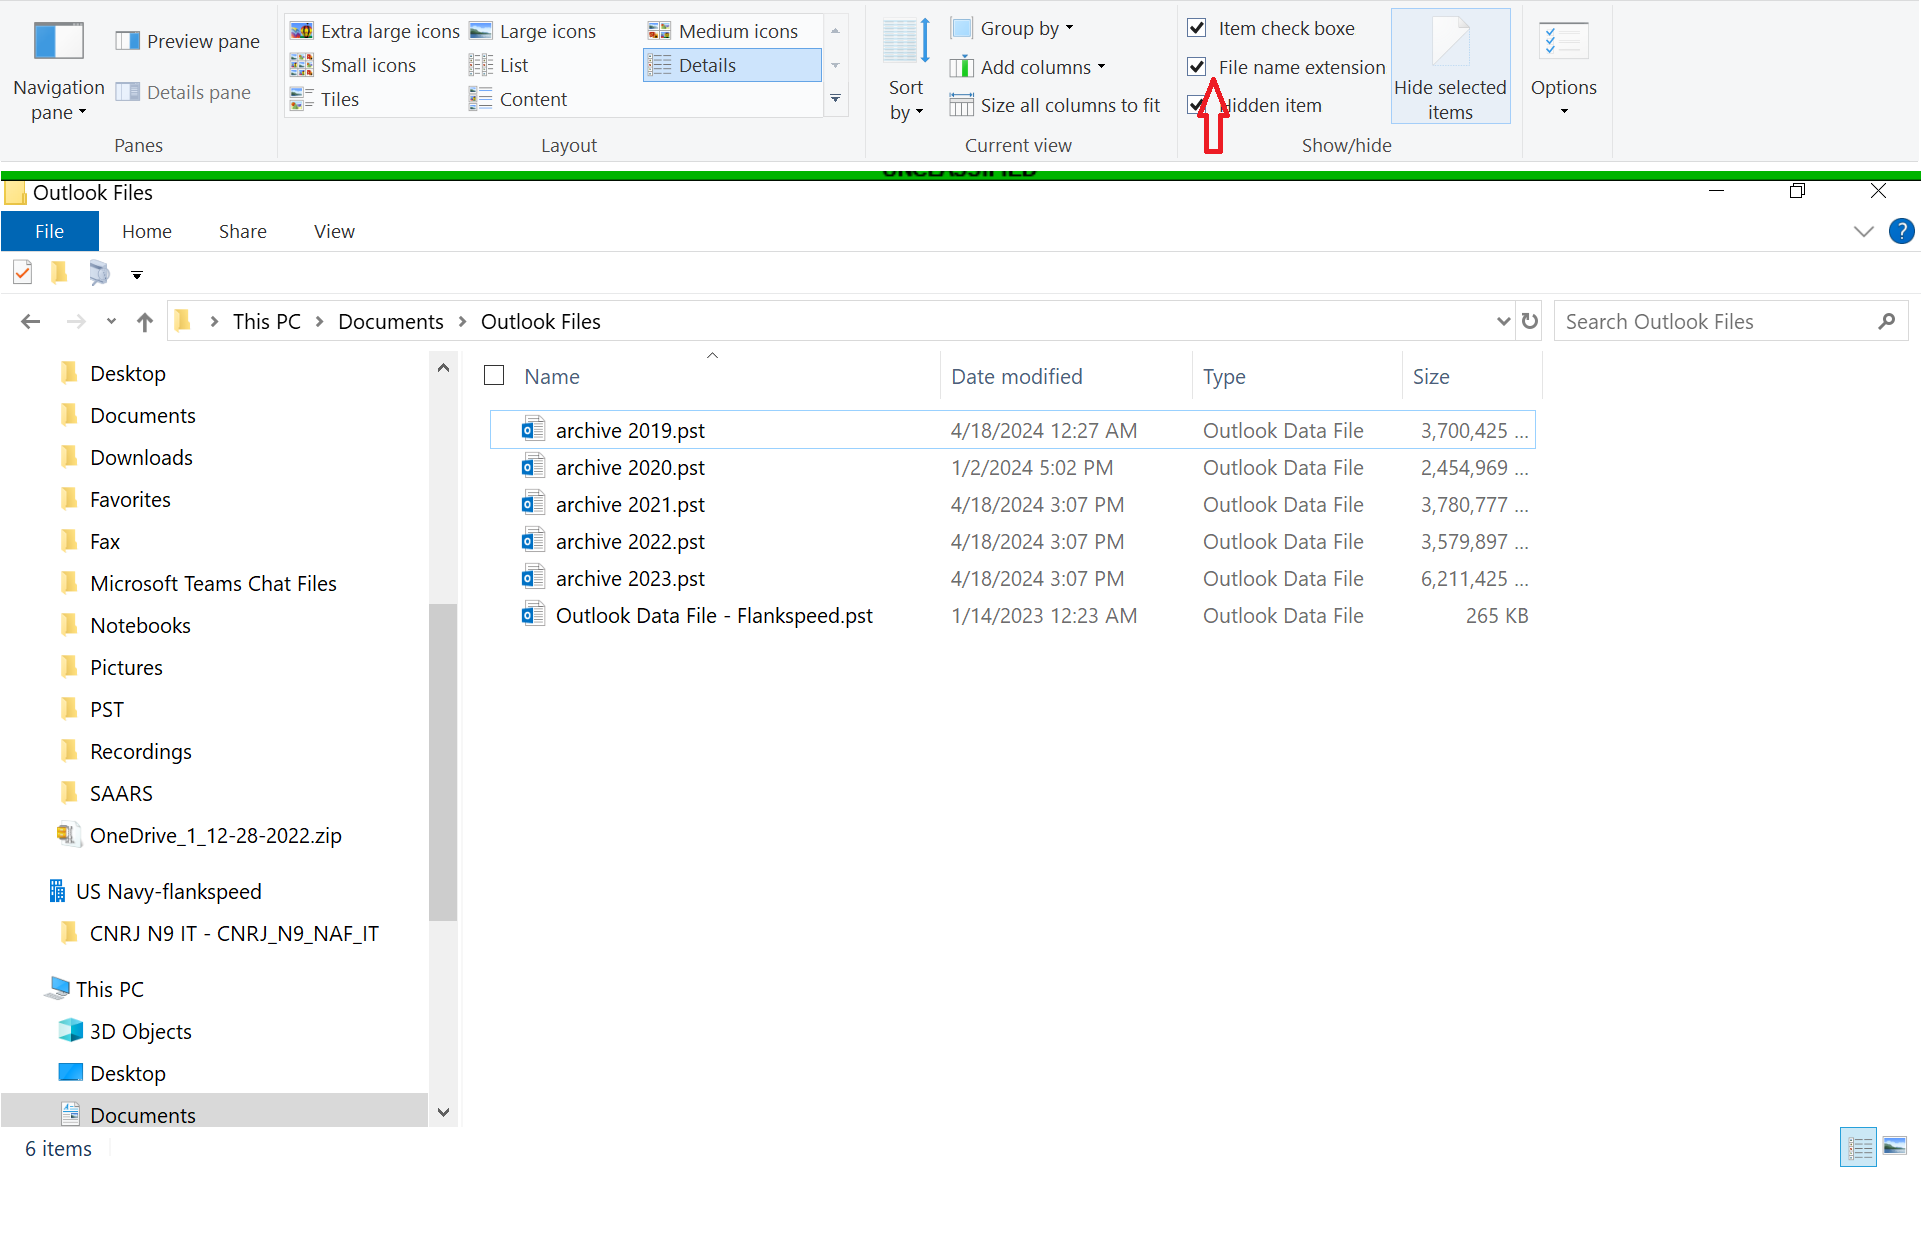Screen dimensions: 1929x1249
Task: Uncheck the Item check boxes option
Action: point(1196,28)
